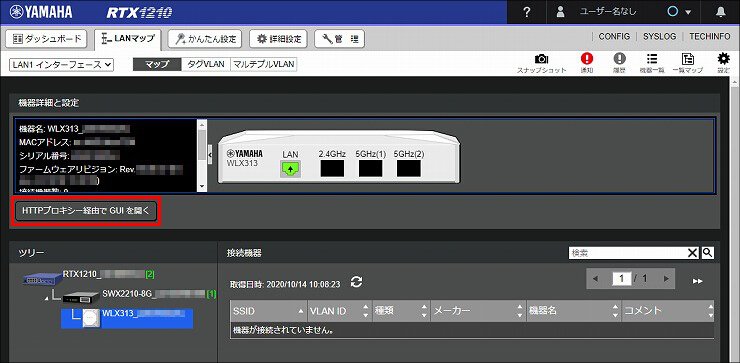The width and height of the screenshot is (740, 363).
Task: Open the TECHINFO link
Action: click(709, 36)
